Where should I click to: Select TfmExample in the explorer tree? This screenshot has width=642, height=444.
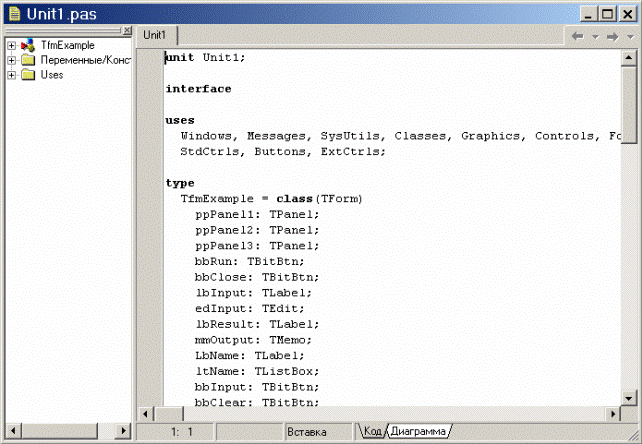[x=68, y=45]
